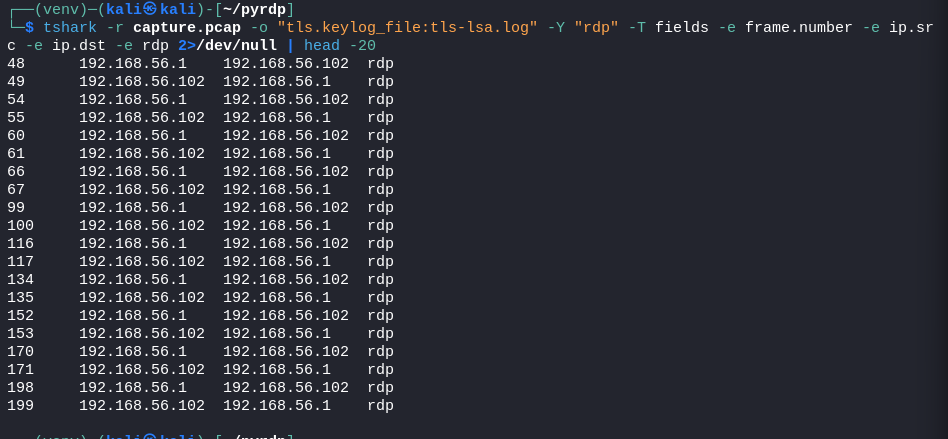Viewport: 948px width, 439px height.
Task: Click destination IP on frame 171 row
Action: pyautogui.click(x=277, y=369)
